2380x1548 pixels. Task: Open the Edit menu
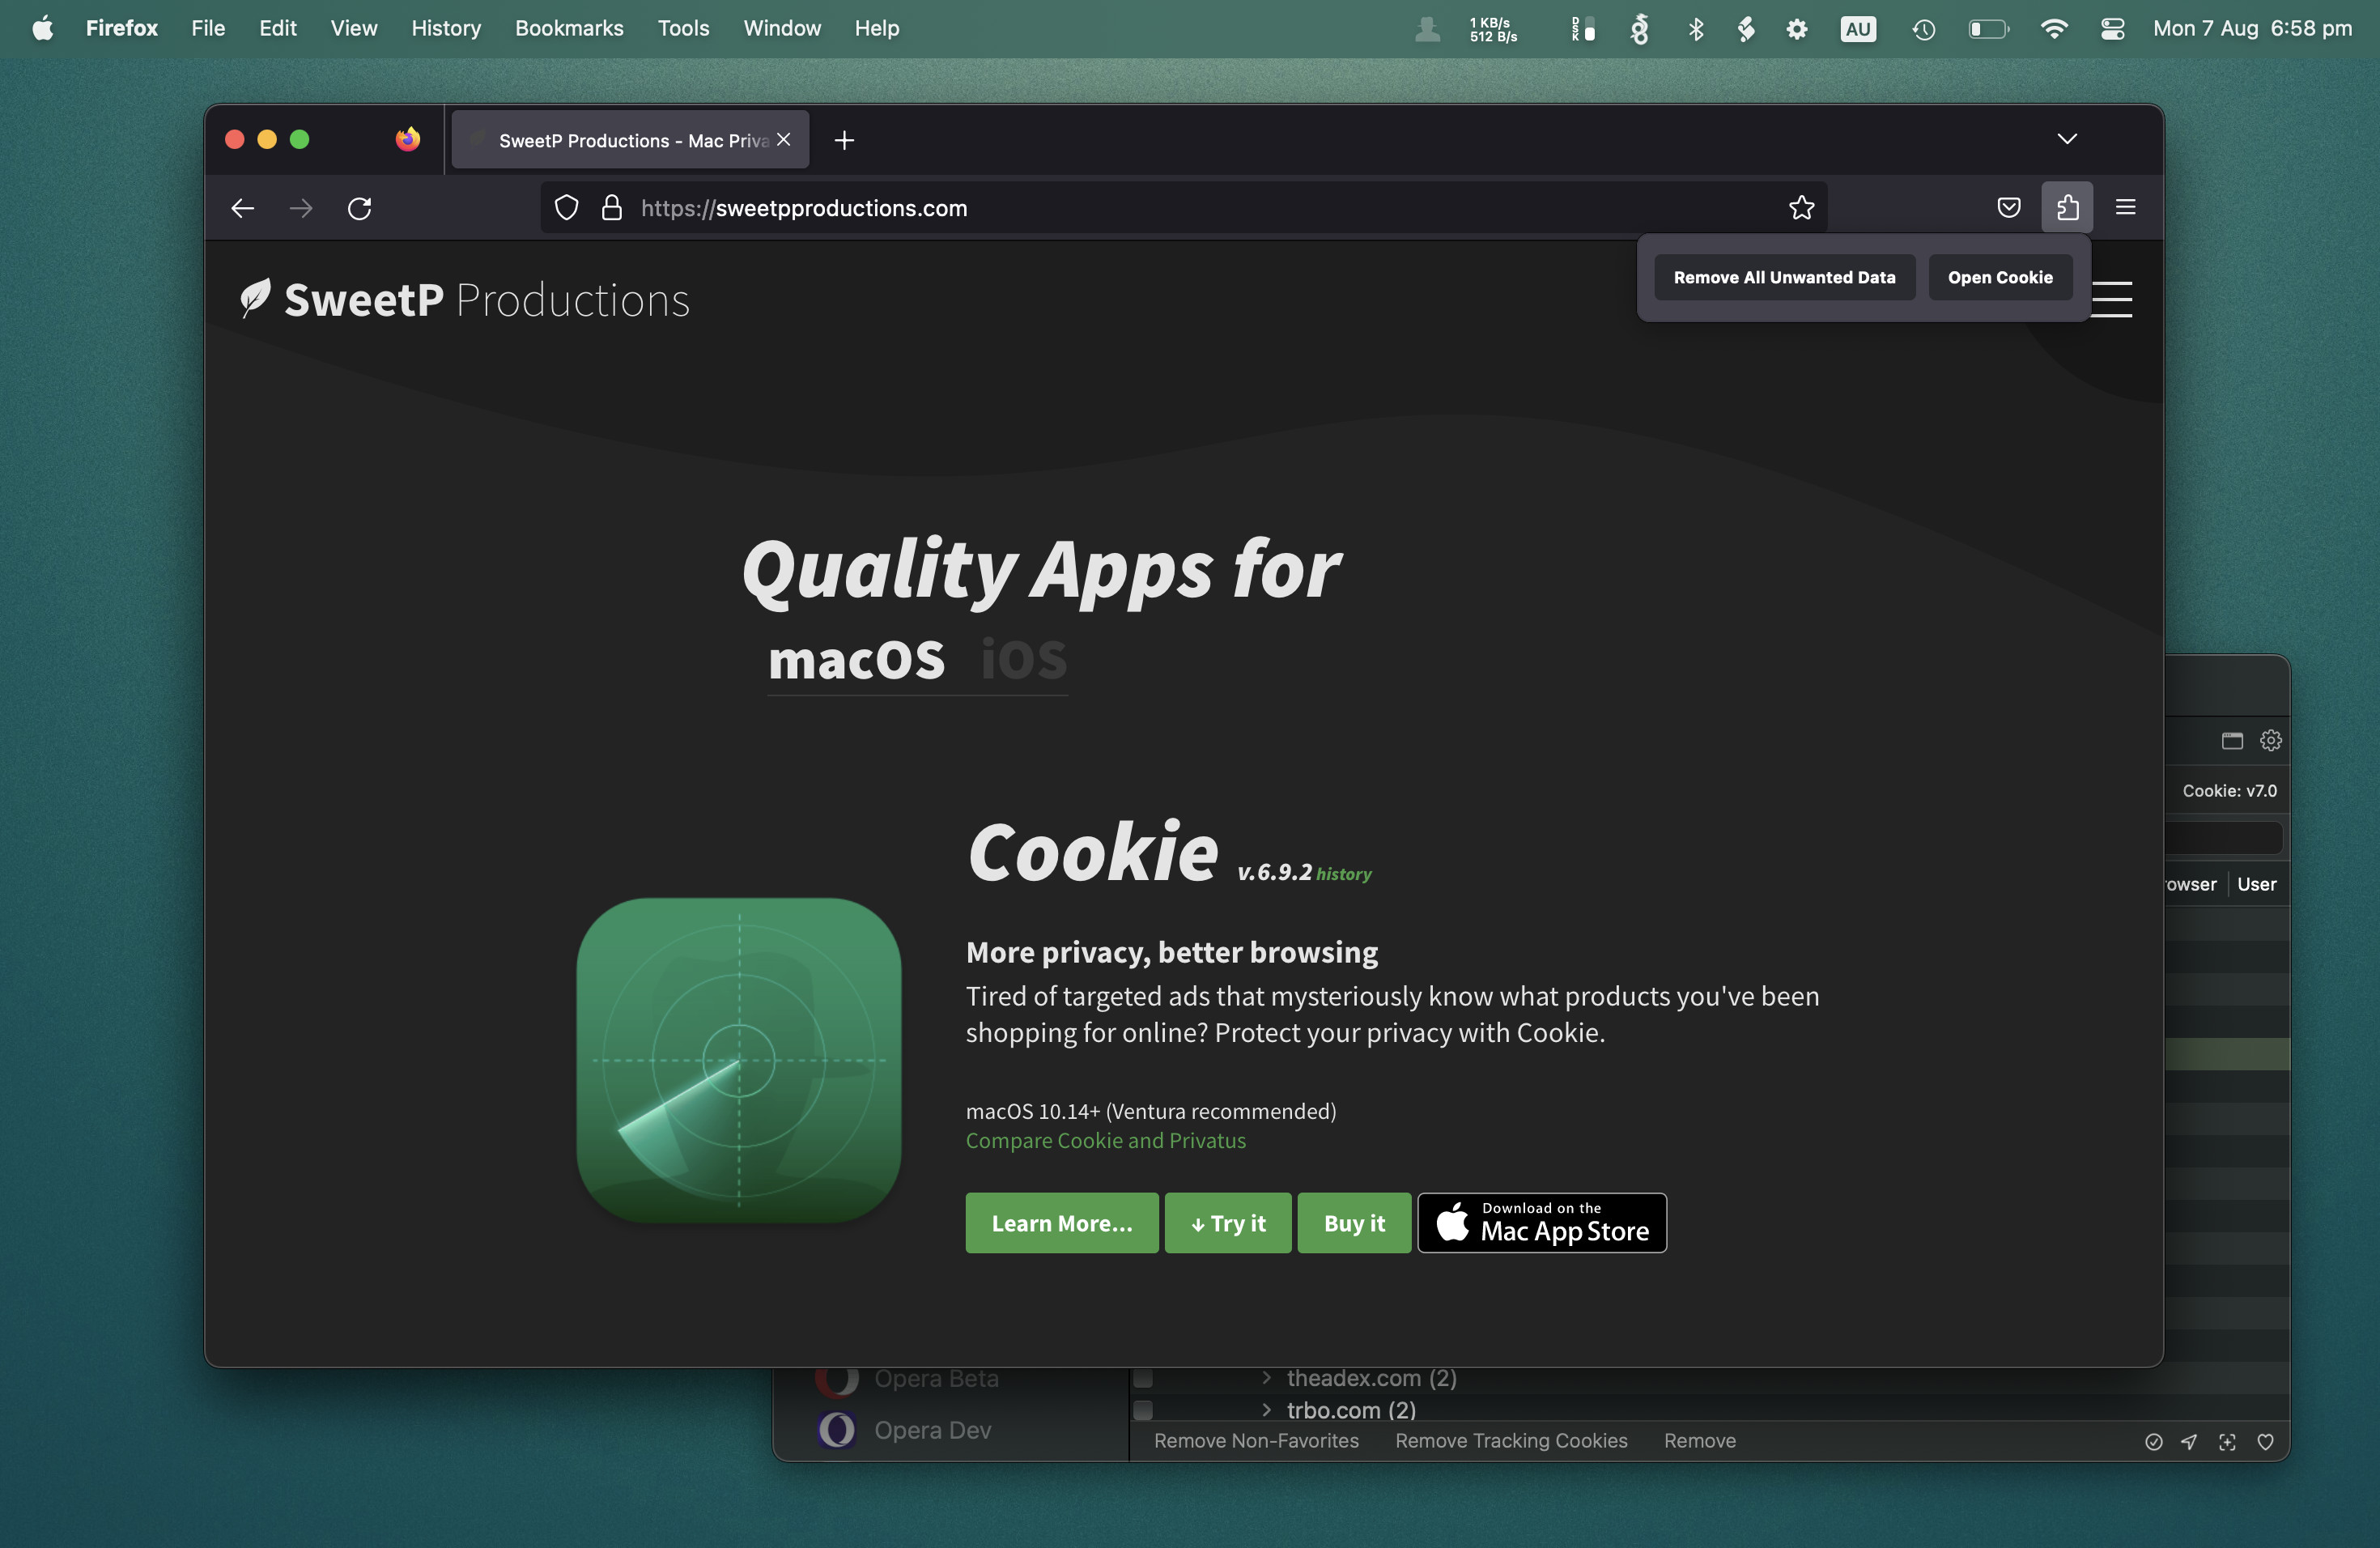coord(277,28)
